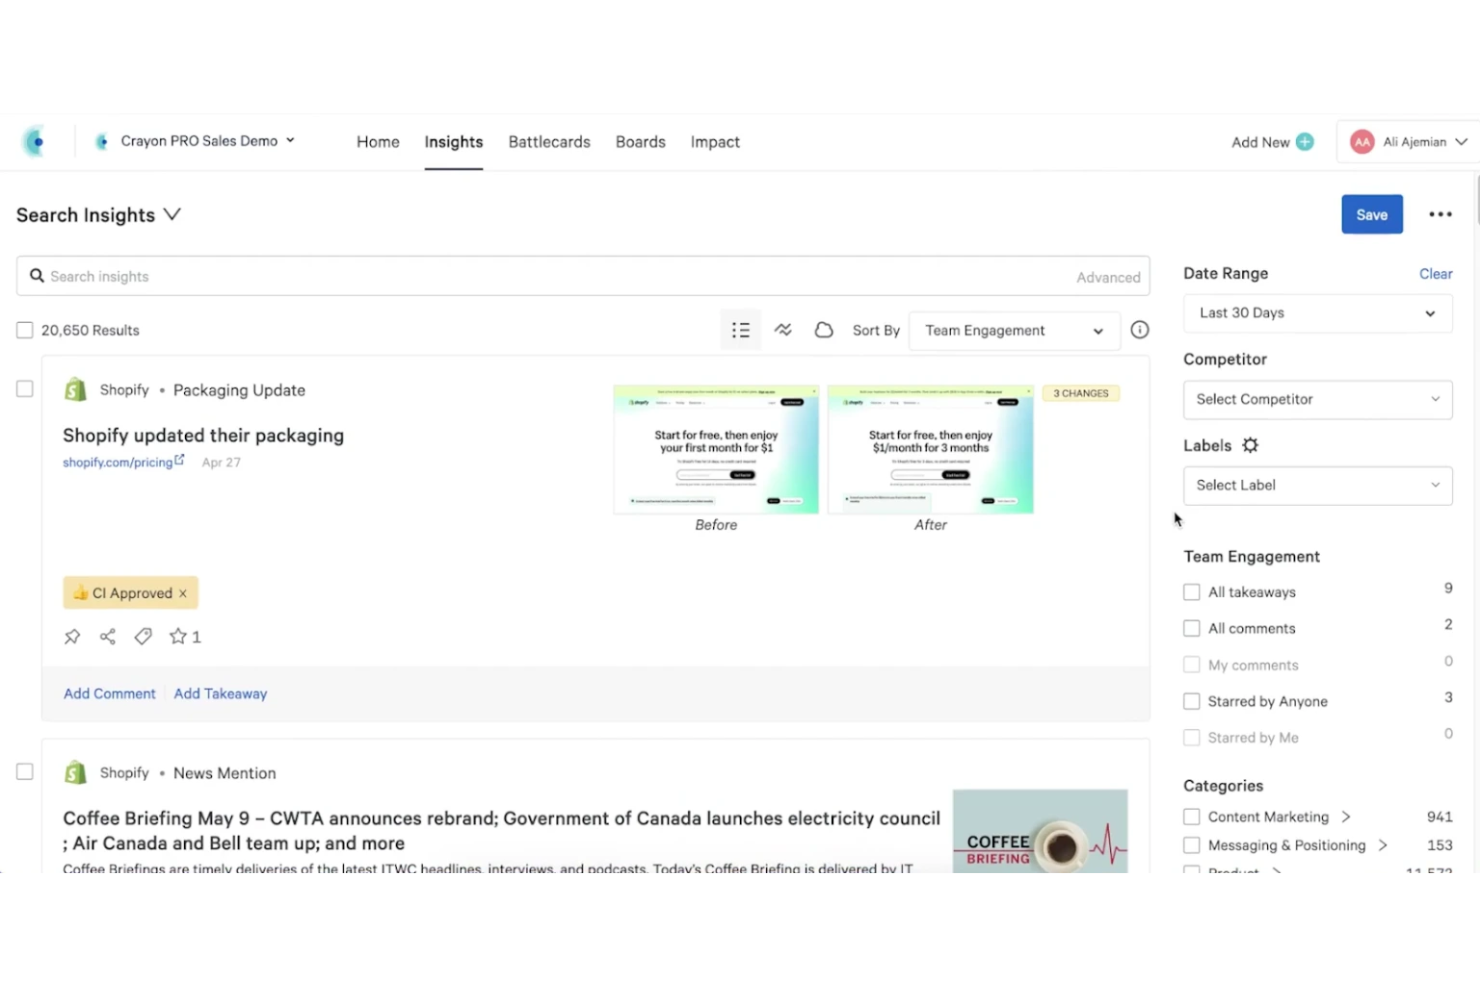Image resolution: width=1480 pixels, height=987 pixels.
Task: Select all 20,650 results checkbox
Action: pyautogui.click(x=25, y=330)
